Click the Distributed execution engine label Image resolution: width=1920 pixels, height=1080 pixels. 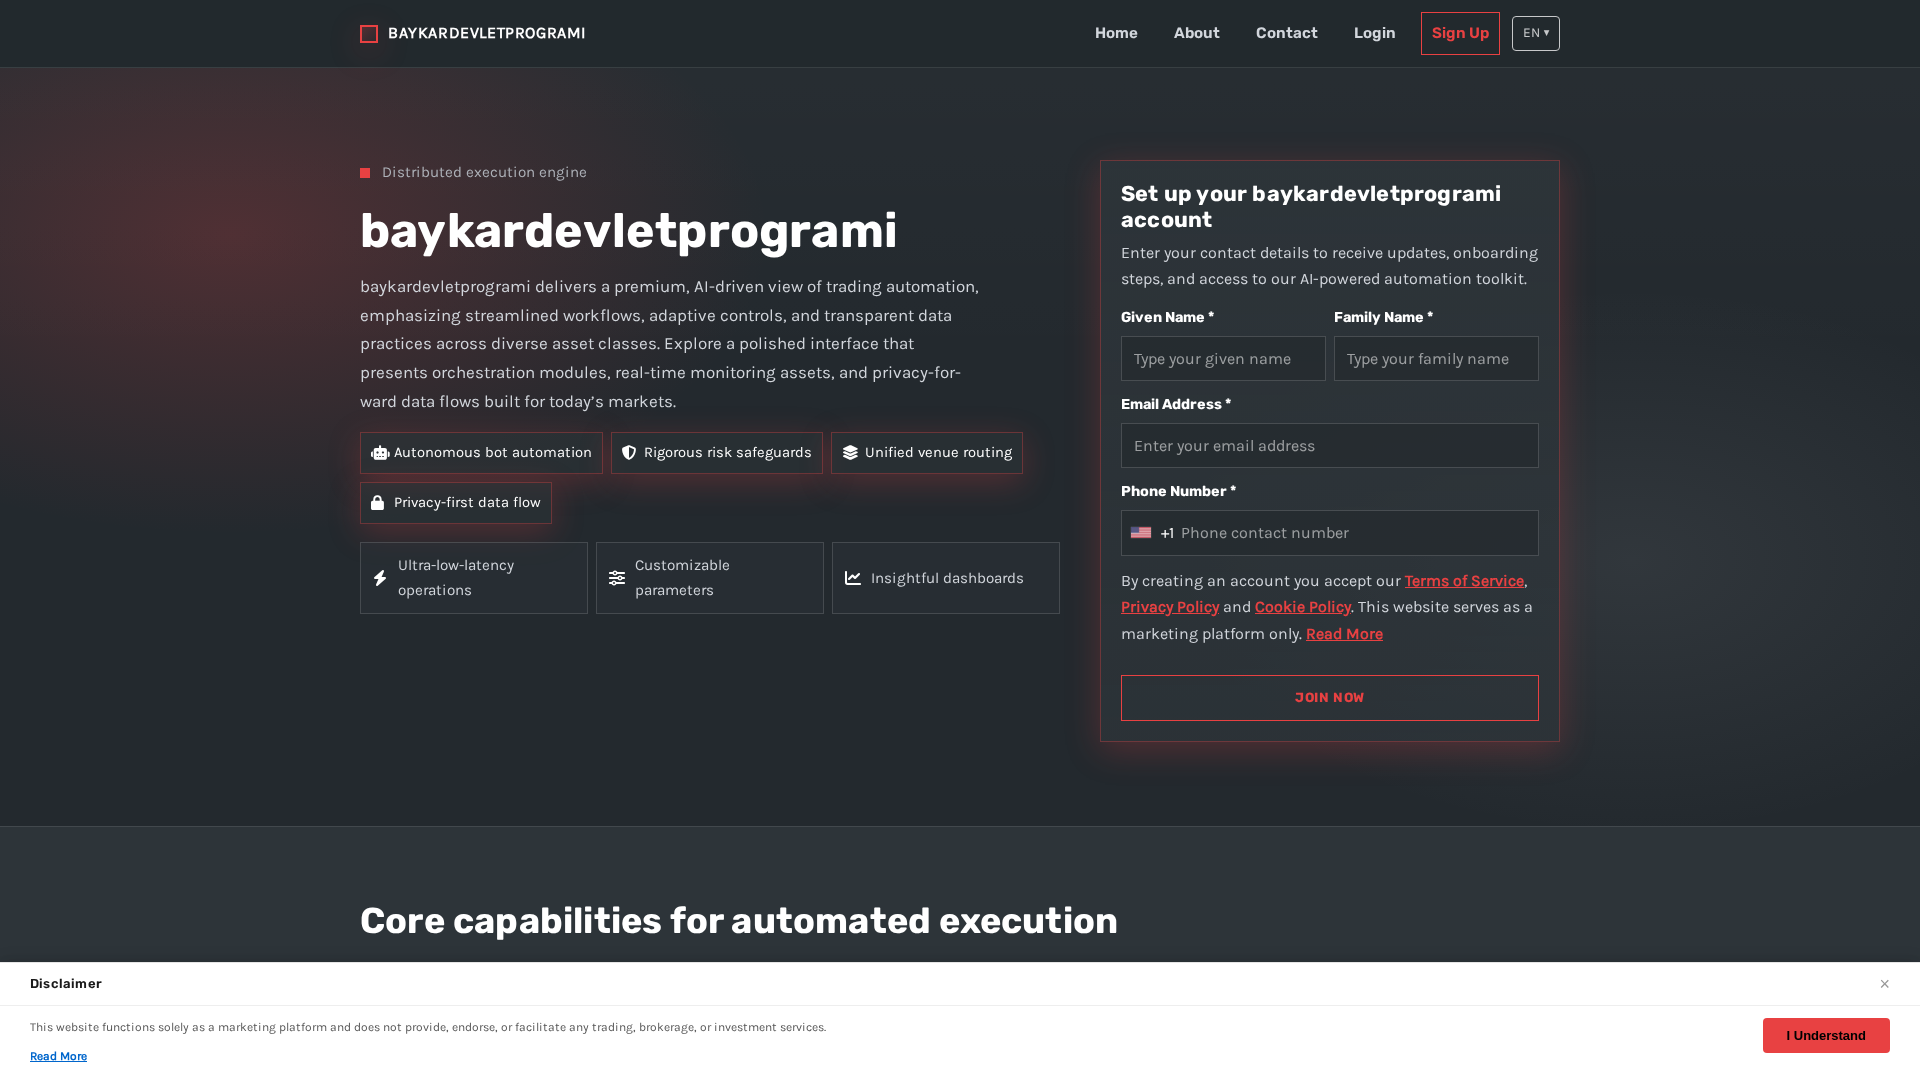tap(484, 172)
